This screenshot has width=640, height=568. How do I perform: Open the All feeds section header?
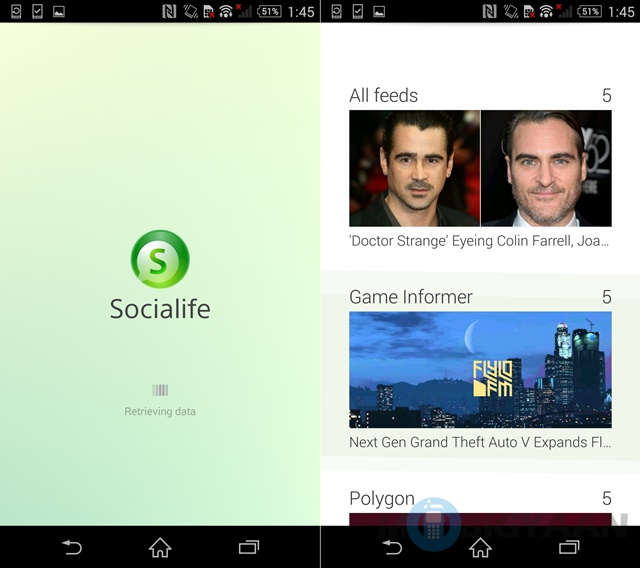point(383,95)
